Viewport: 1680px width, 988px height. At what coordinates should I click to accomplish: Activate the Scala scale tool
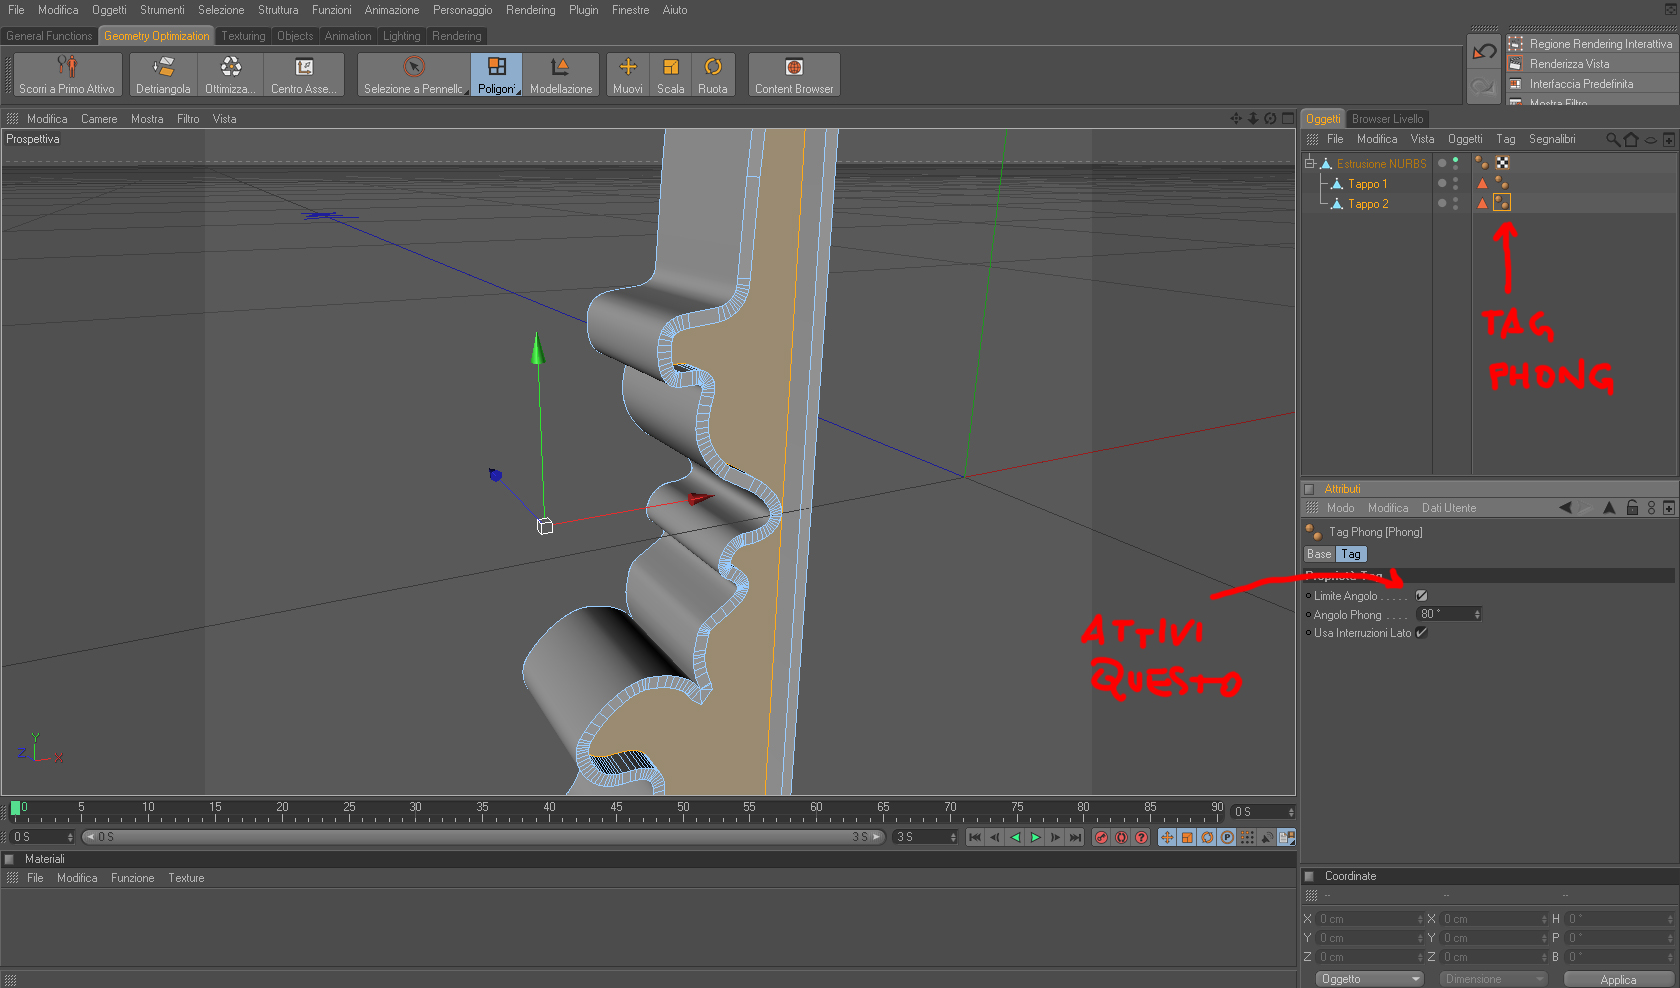670,75
